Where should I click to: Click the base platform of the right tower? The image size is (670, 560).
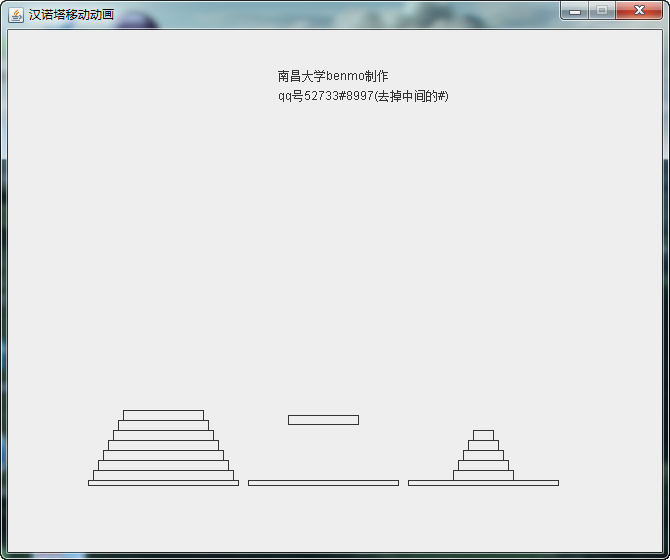[483, 483]
